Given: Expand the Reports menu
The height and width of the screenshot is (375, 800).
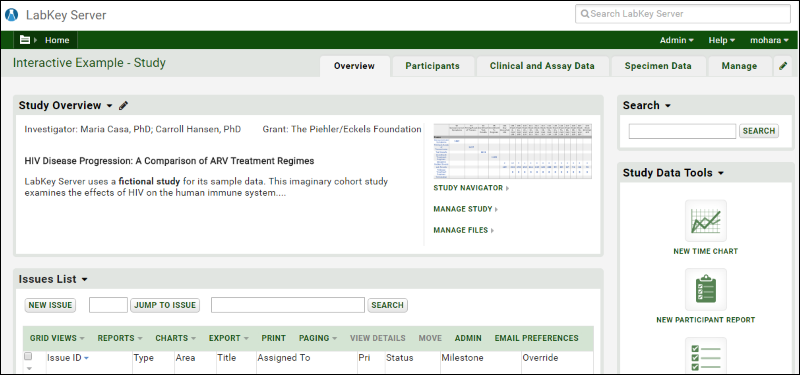Looking at the screenshot, I should pyautogui.click(x=120, y=338).
